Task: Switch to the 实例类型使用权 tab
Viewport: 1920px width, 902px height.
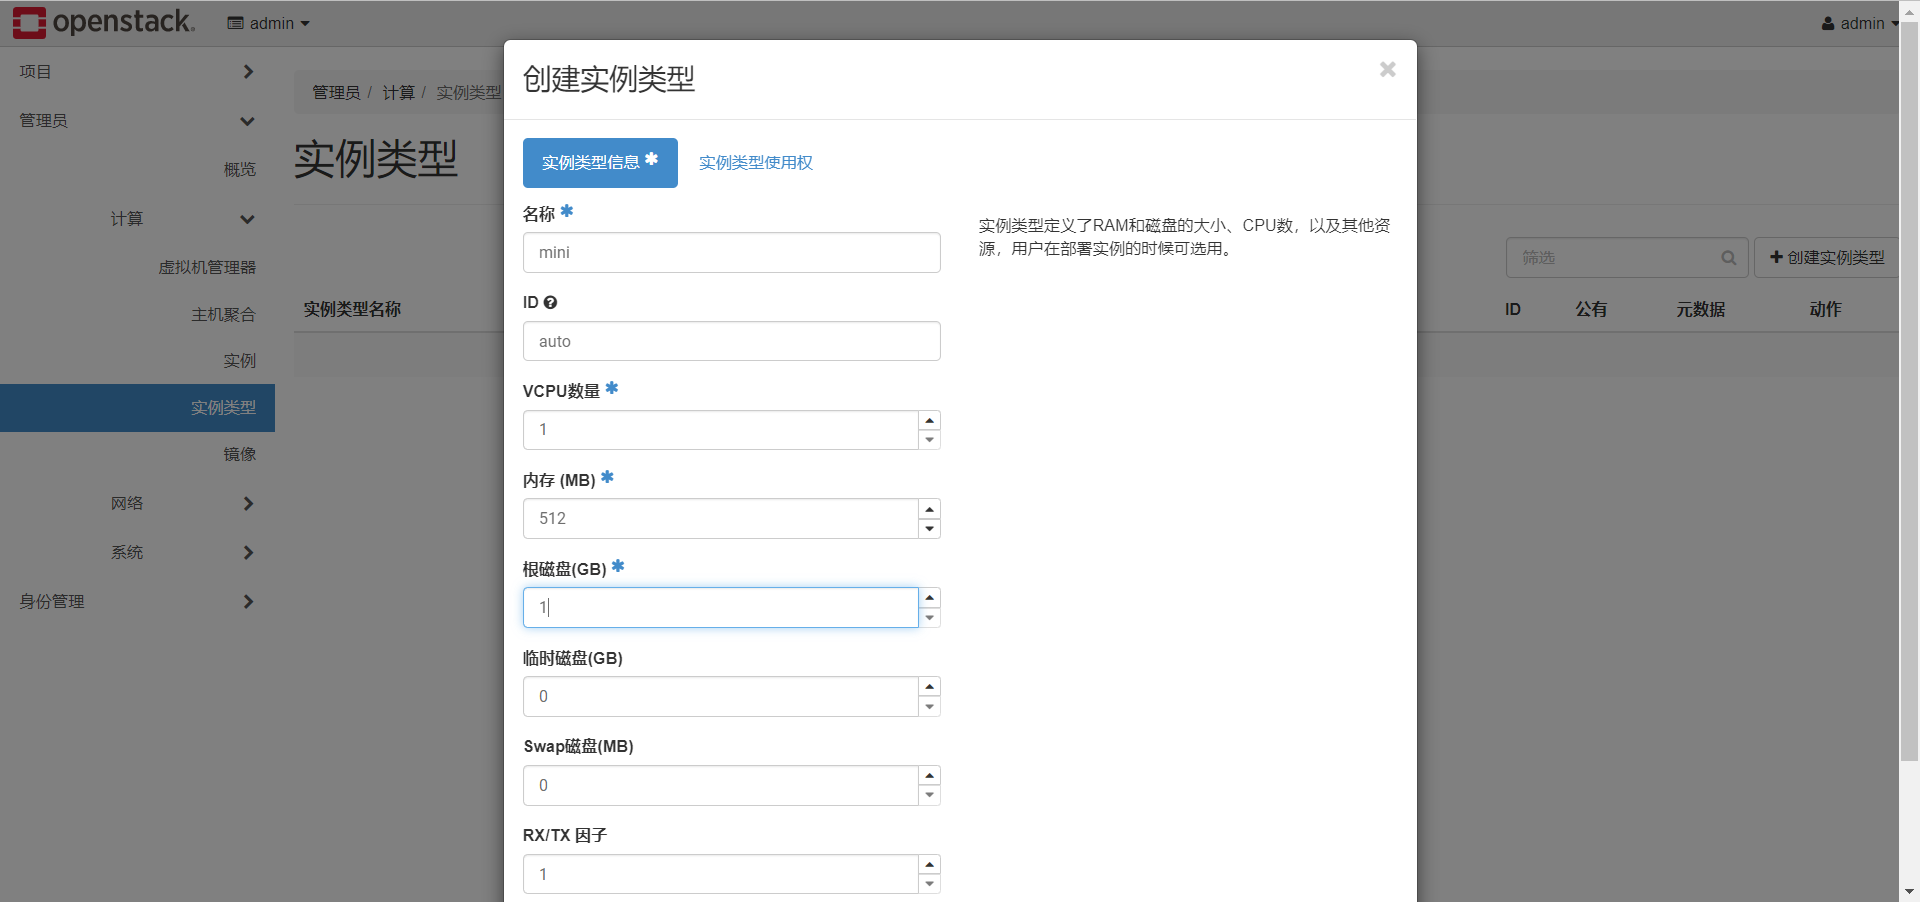Action: point(756,162)
